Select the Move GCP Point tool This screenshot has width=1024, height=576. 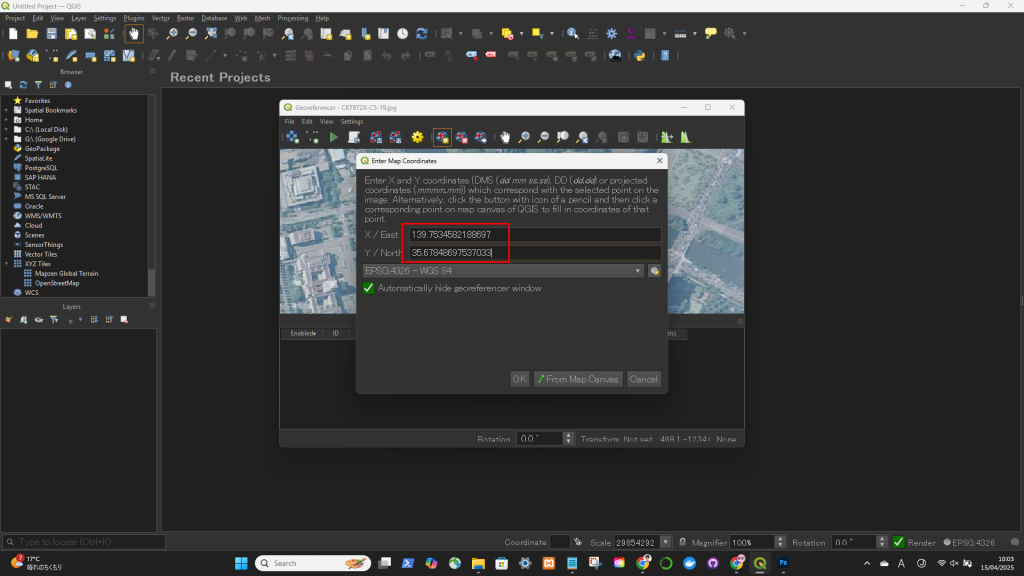(x=481, y=137)
